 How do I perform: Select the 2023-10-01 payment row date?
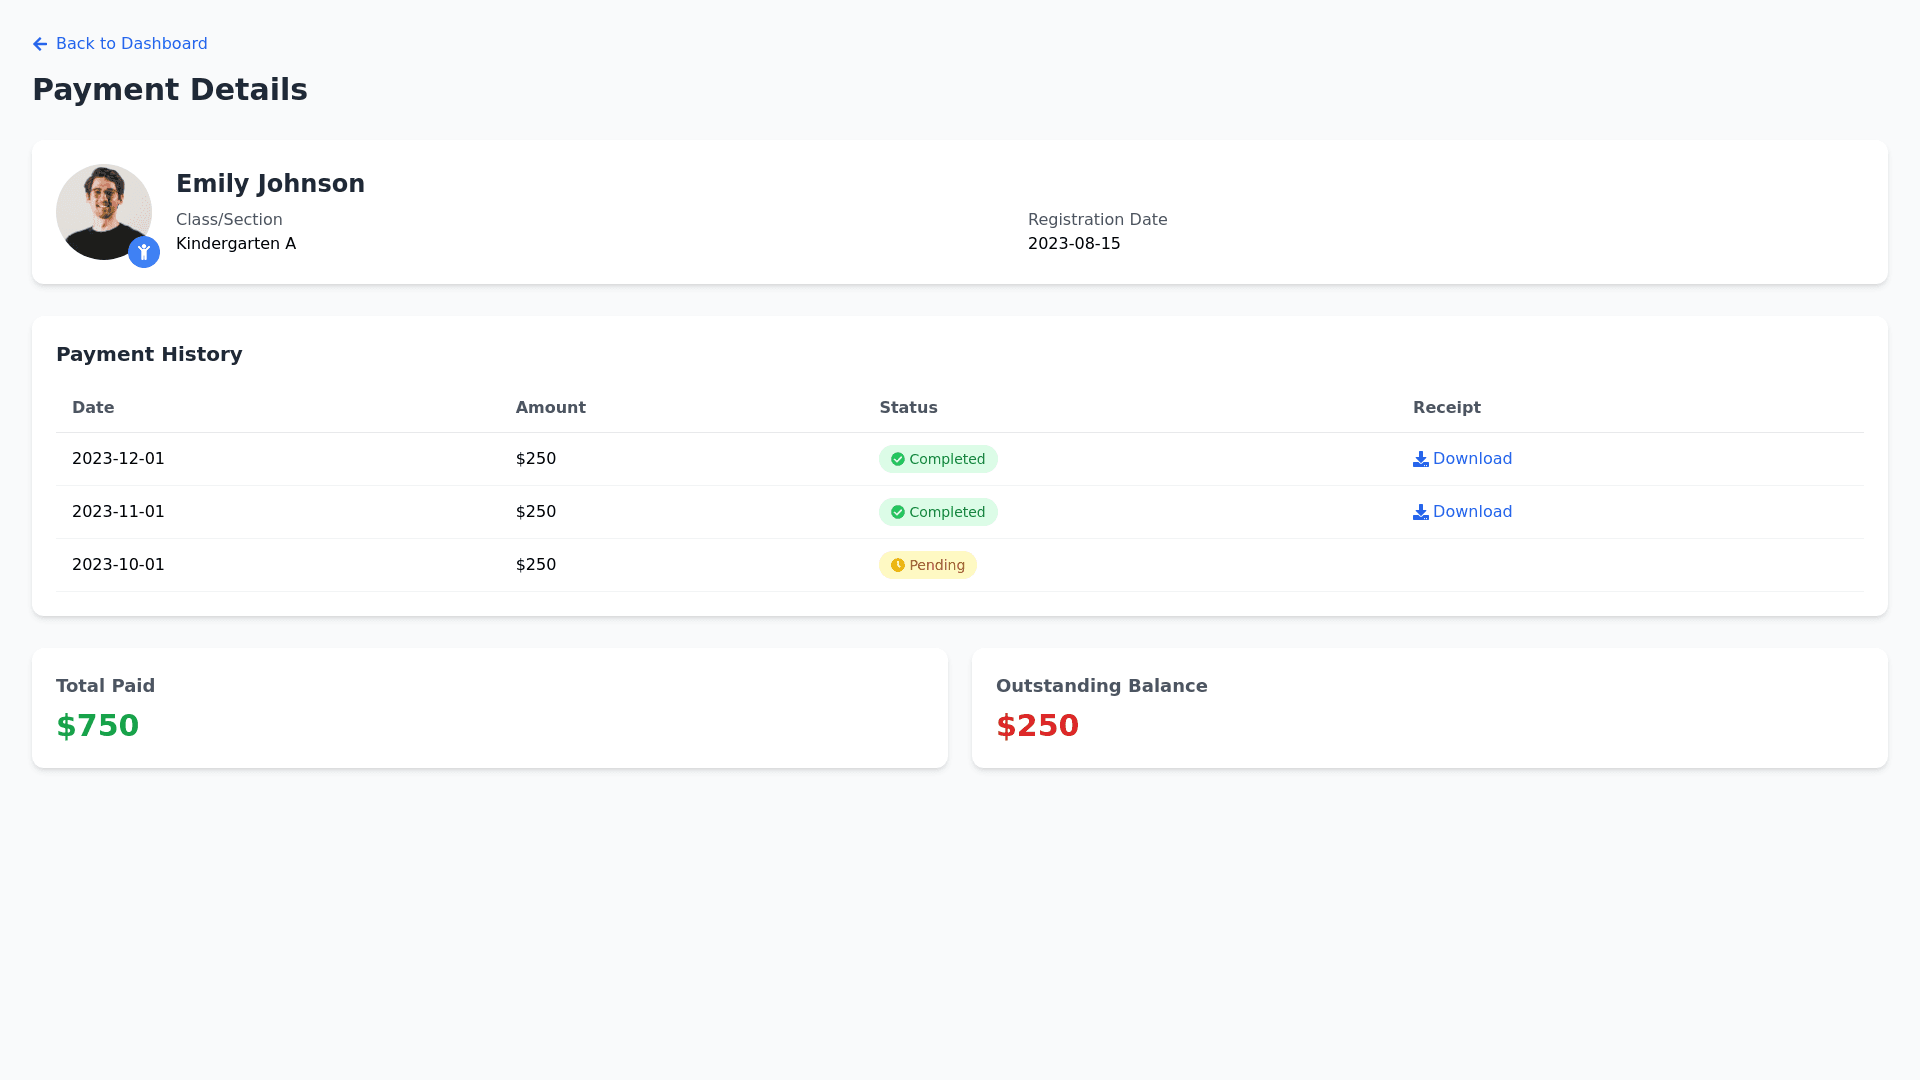click(x=118, y=565)
